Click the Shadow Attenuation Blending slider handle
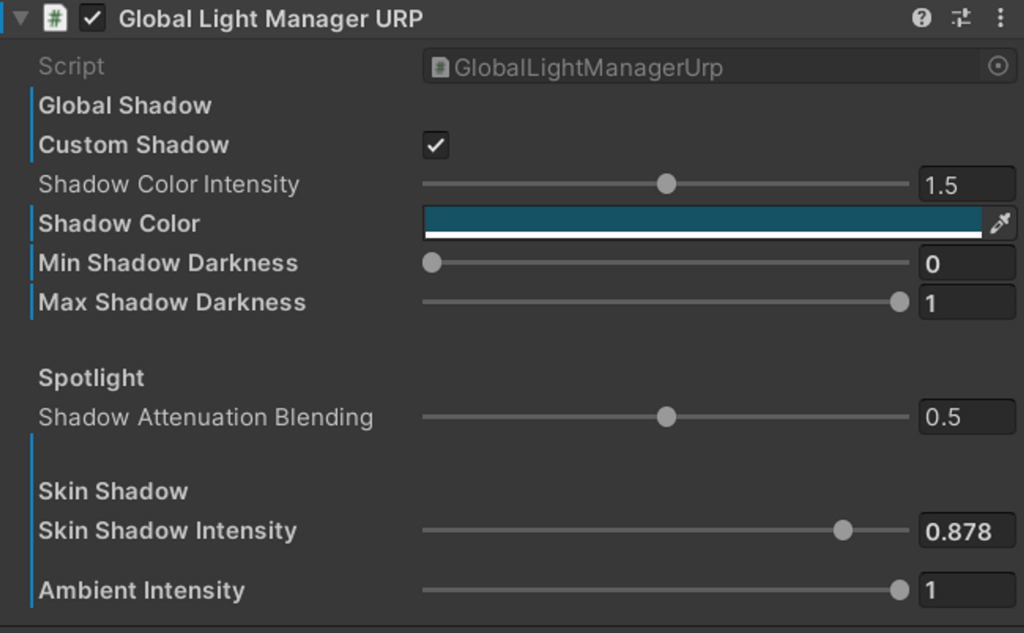Viewport: 1024px width, 633px height. point(666,417)
